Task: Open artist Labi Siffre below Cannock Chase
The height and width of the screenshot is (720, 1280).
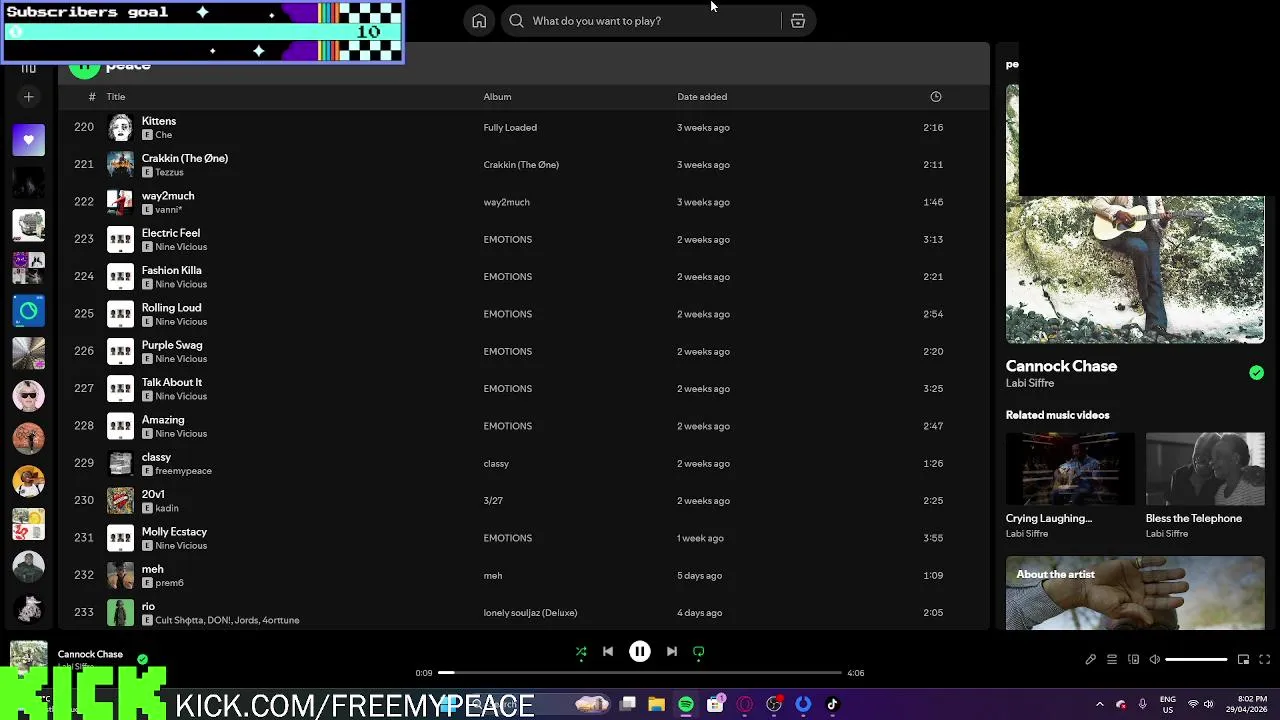Action: pyautogui.click(x=1030, y=383)
